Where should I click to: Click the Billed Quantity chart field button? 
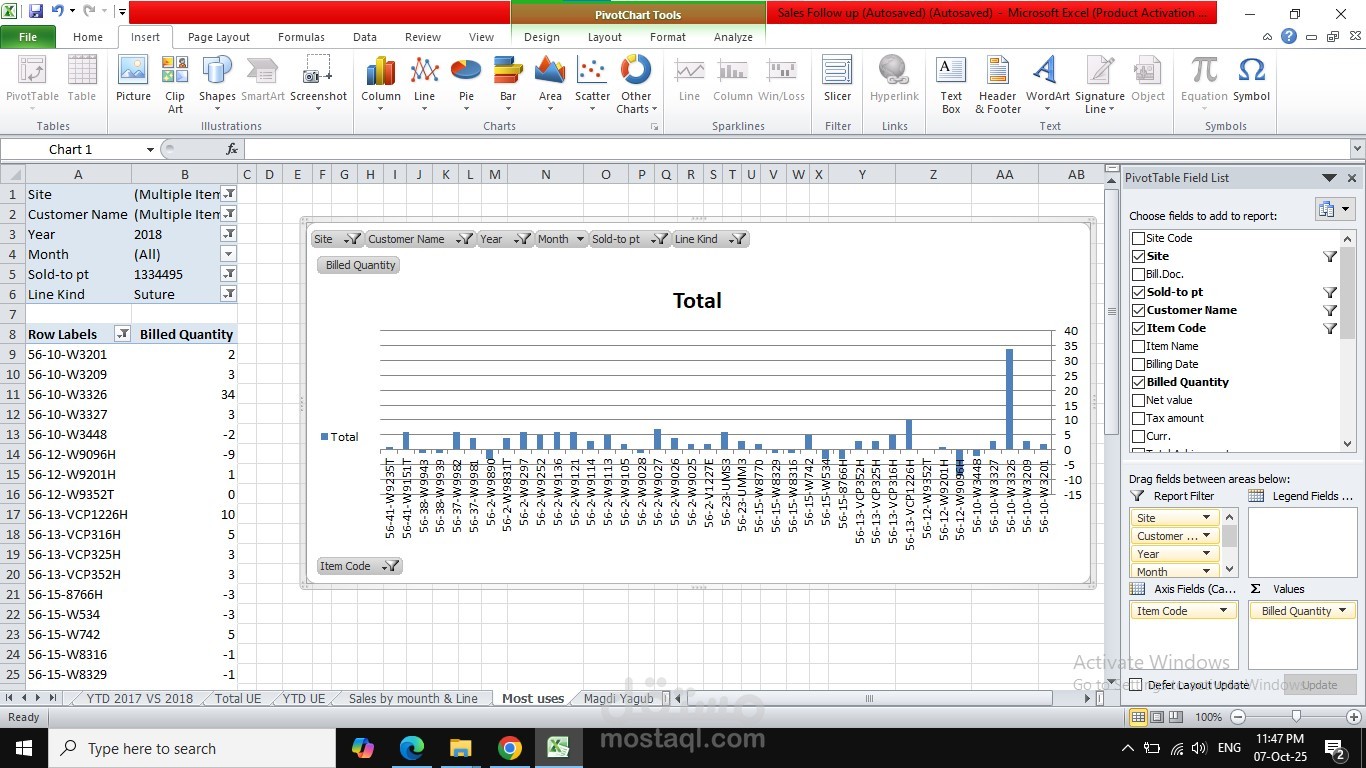coord(360,265)
